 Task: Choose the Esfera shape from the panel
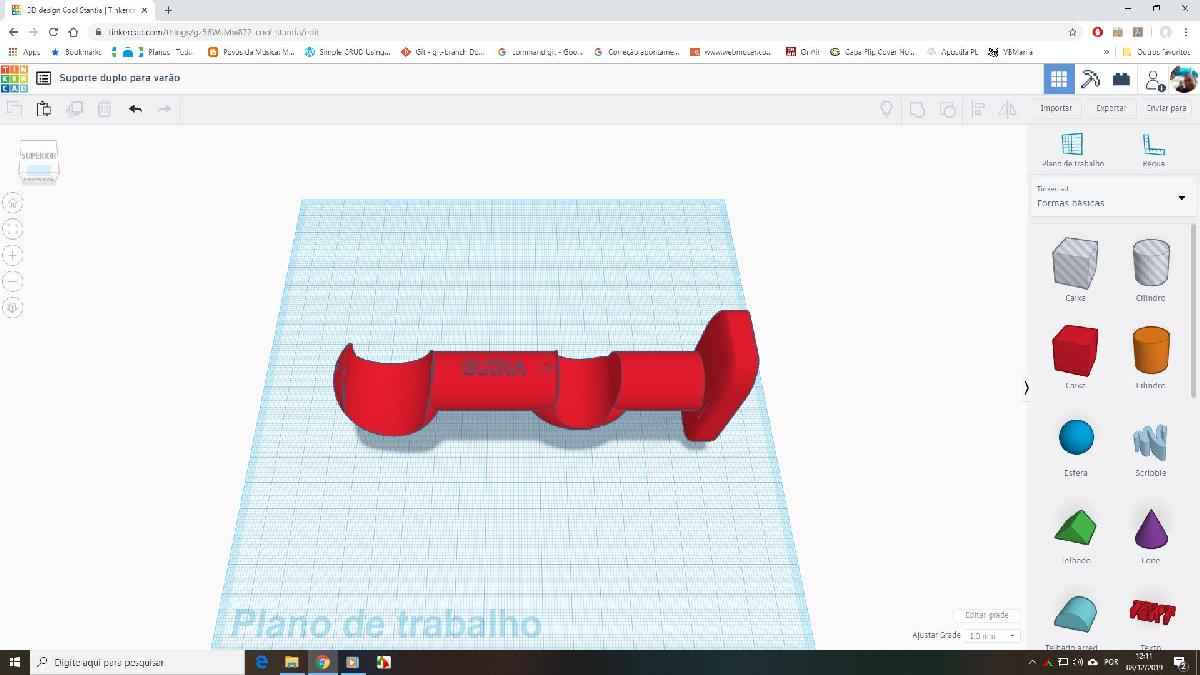point(1074,434)
